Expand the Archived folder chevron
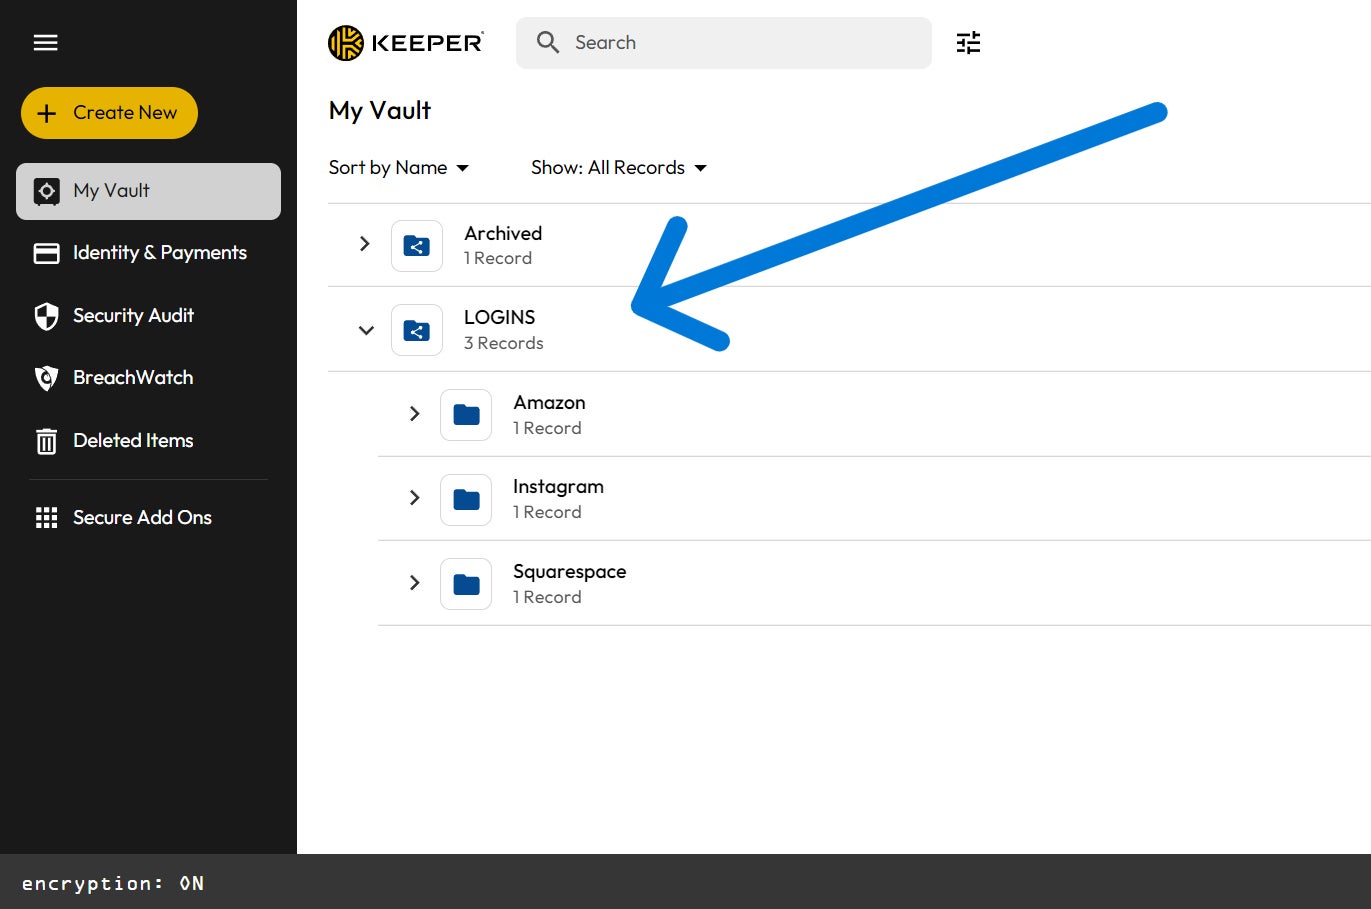The height and width of the screenshot is (909, 1371). point(365,243)
